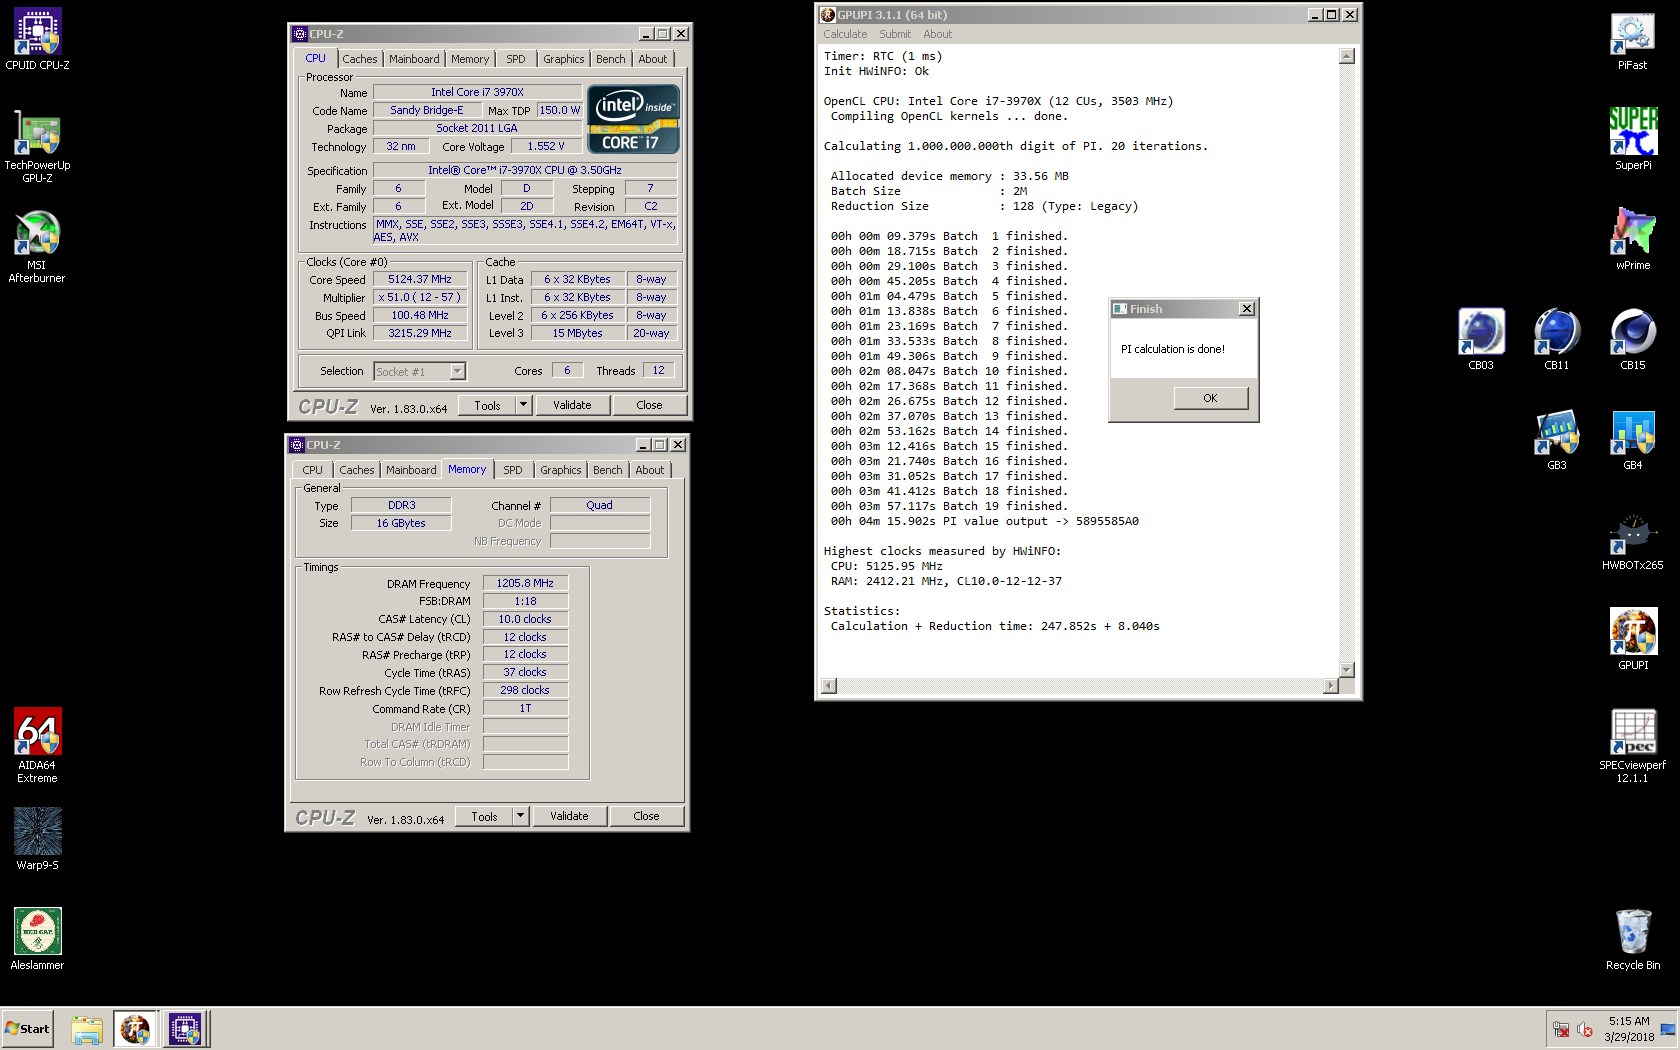Switch to Caches tab in top CPU-Z
The image size is (1680, 1050).
(360, 59)
